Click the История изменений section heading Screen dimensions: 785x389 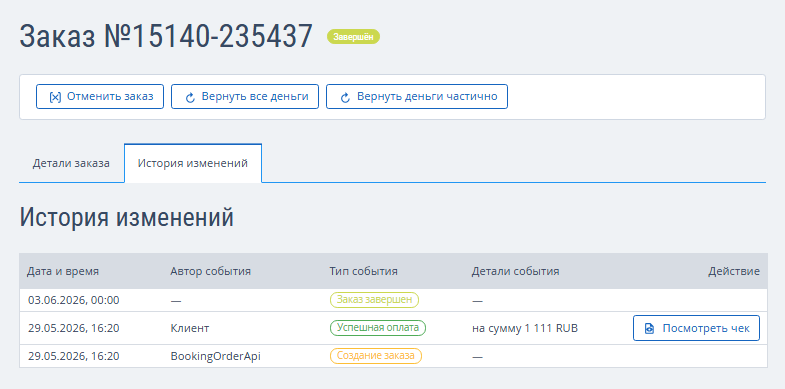click(127, 217)
